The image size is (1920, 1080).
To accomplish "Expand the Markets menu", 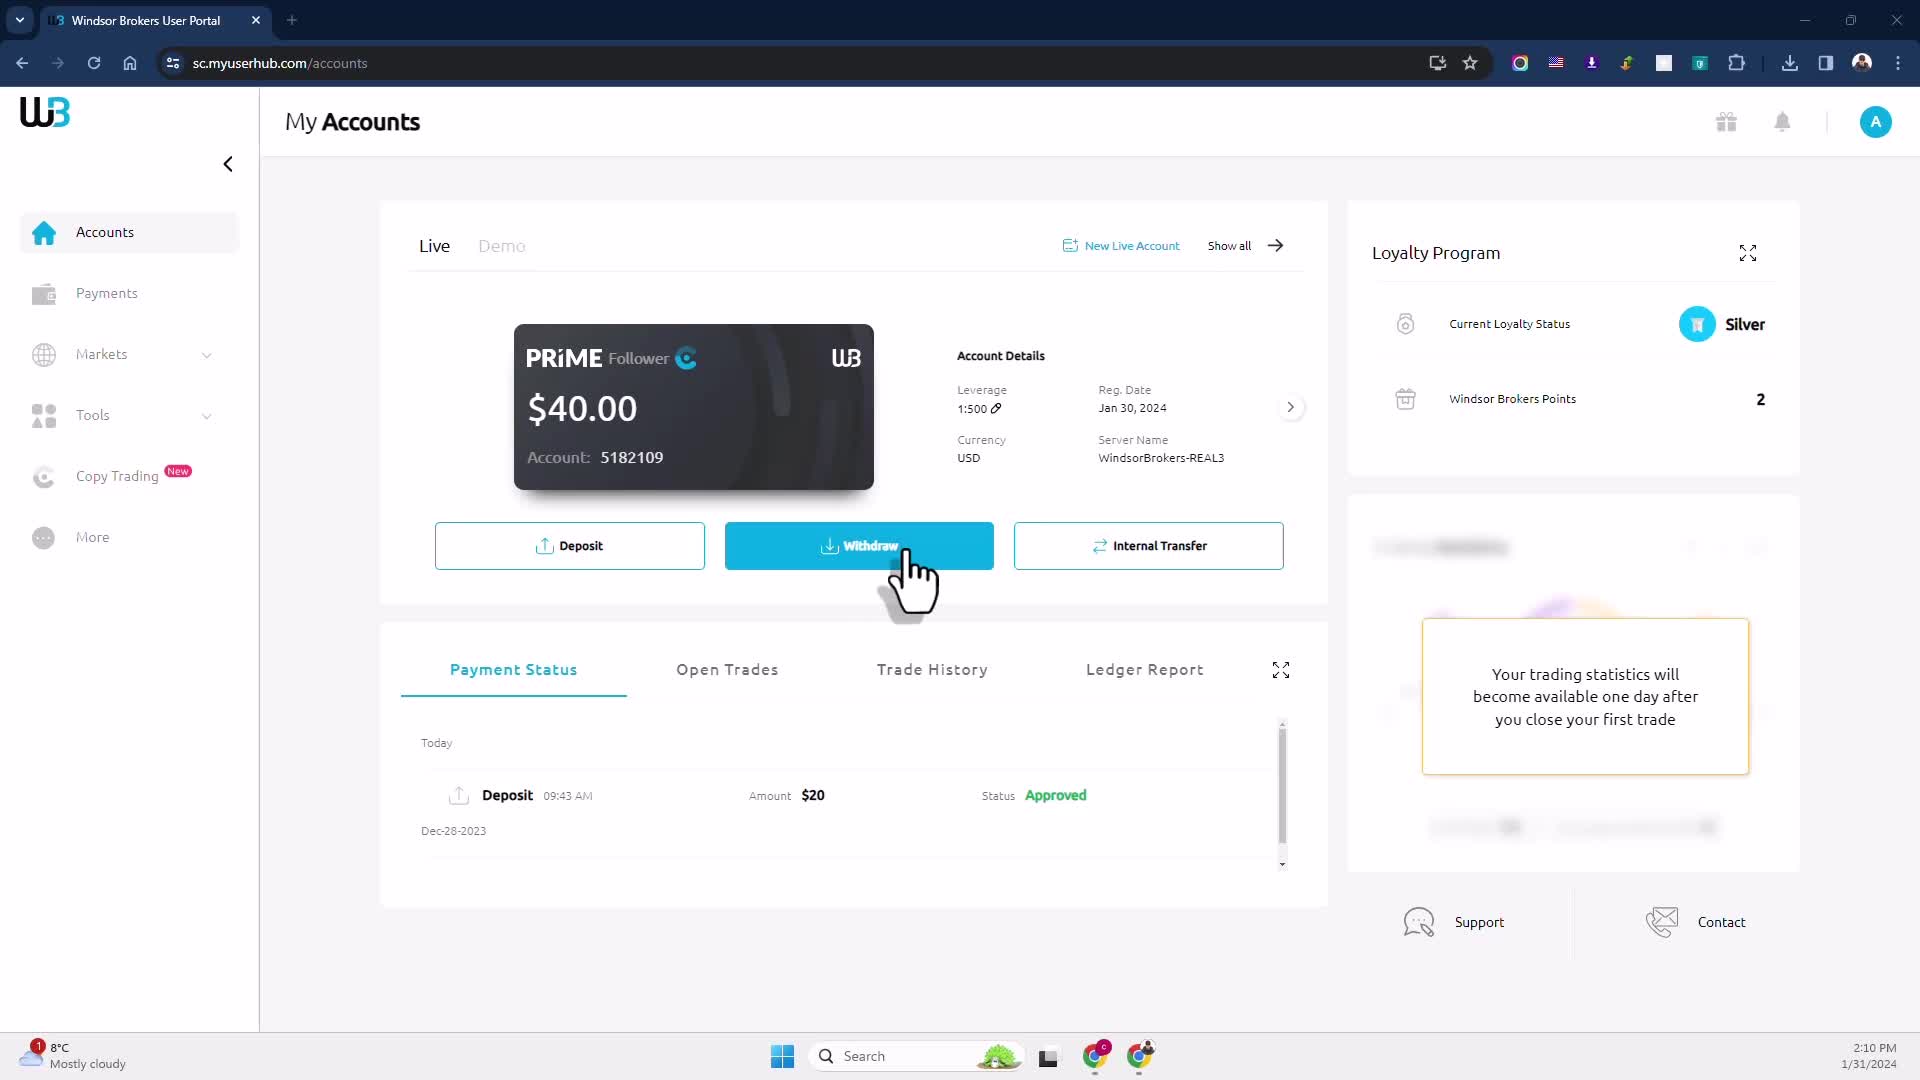I will 206,355.
